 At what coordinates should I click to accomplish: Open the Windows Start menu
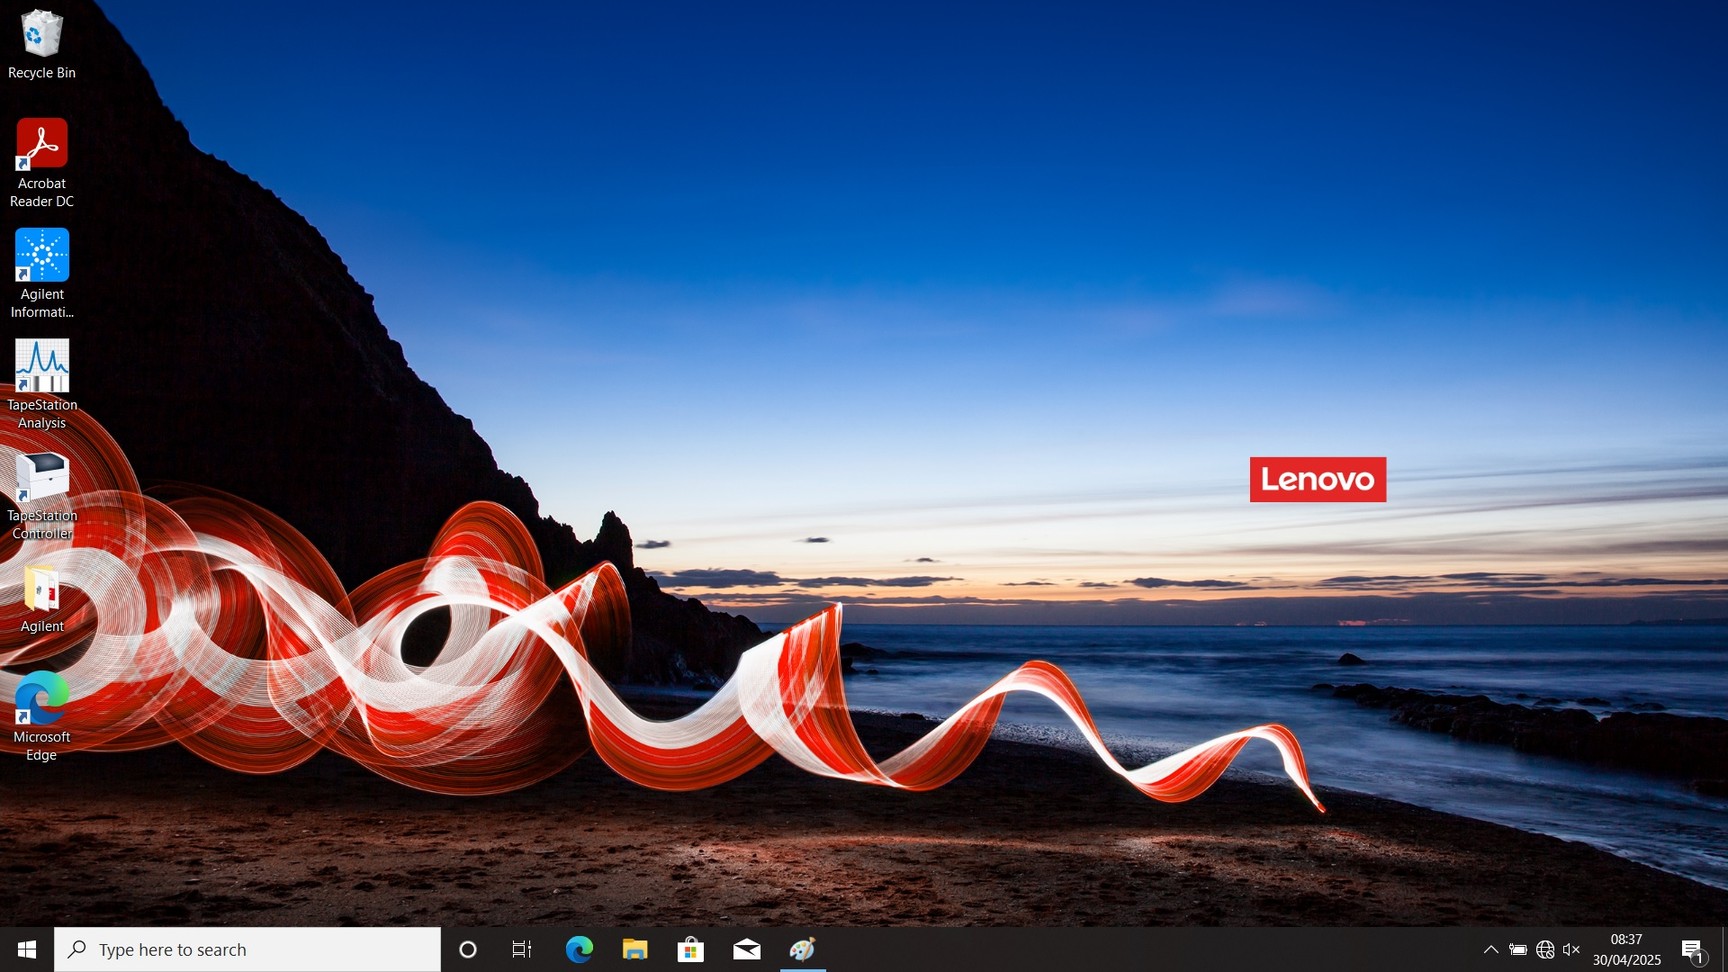point(27,949)
